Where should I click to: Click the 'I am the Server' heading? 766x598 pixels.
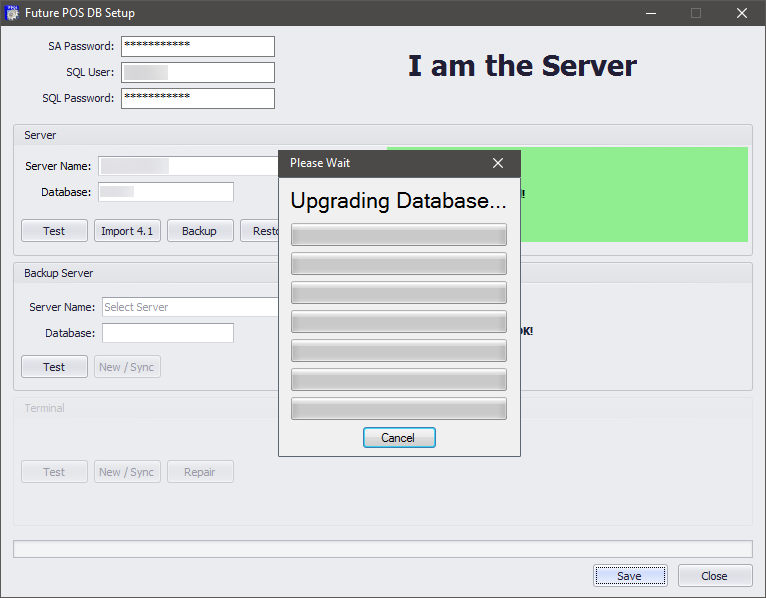[522, 65]
